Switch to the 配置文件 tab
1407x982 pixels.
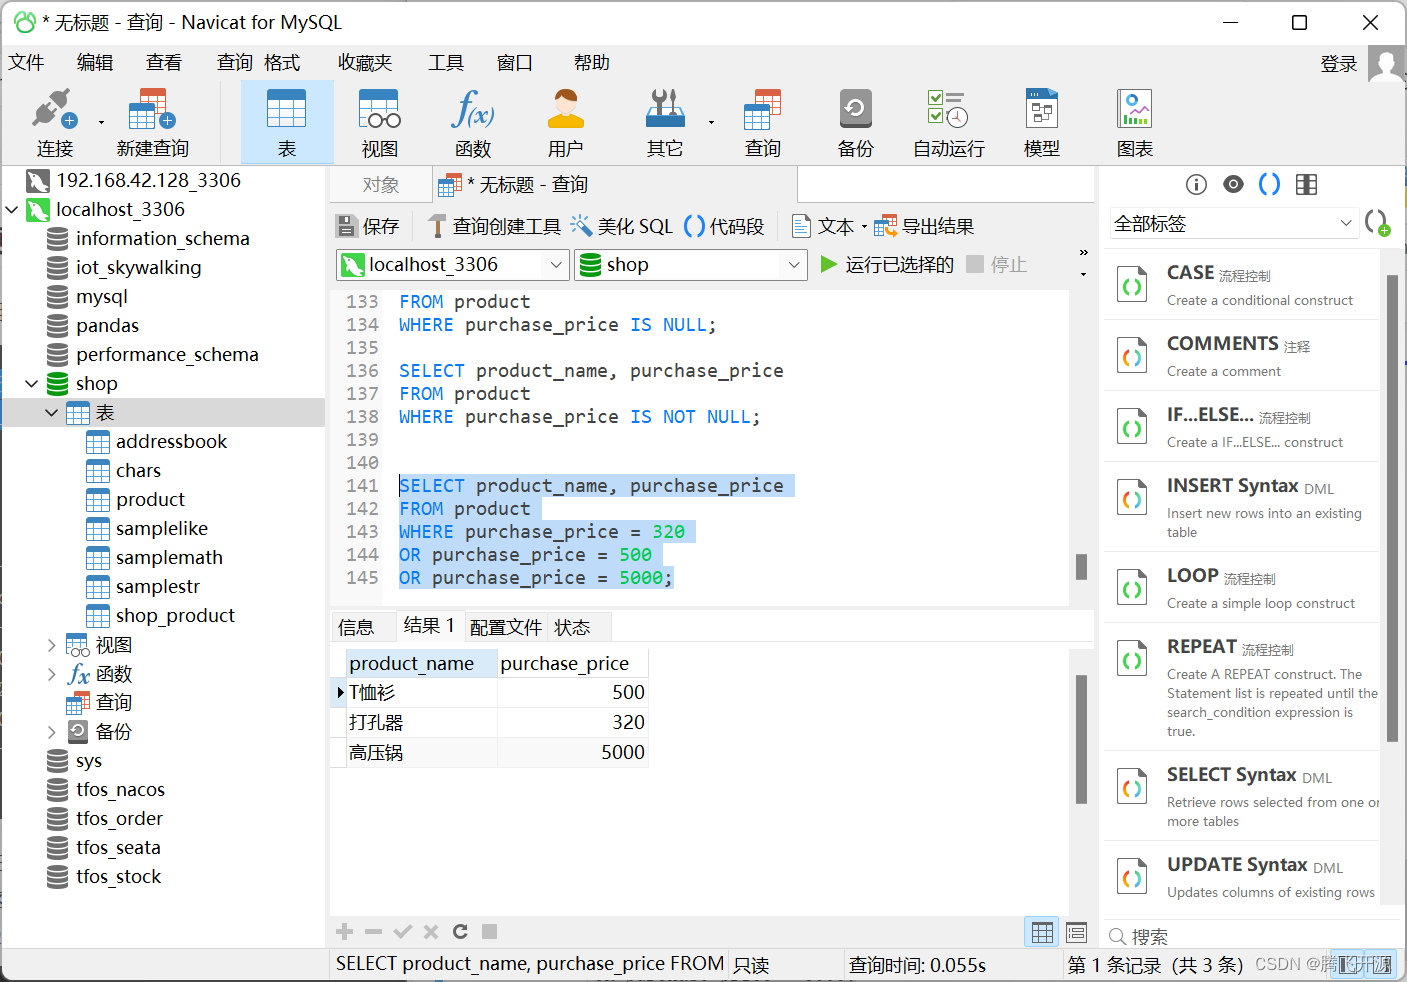(505, 627)
